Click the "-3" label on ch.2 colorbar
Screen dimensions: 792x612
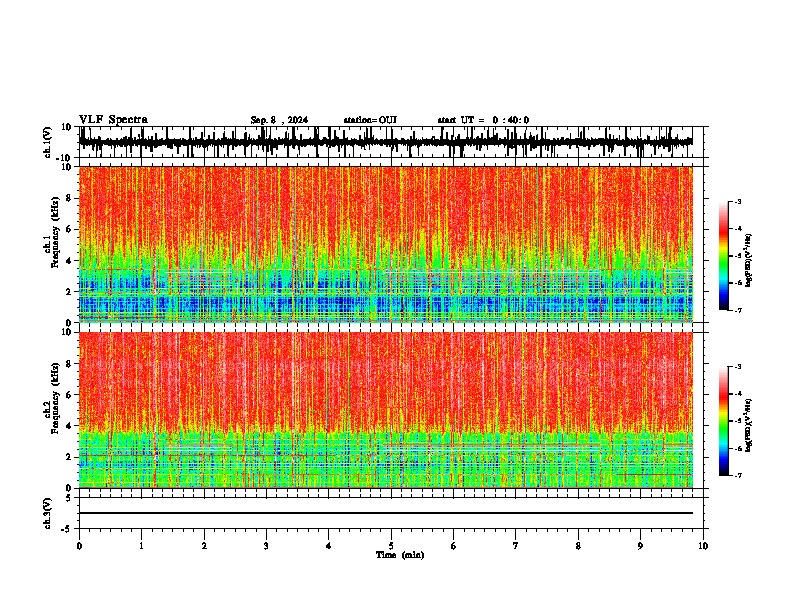coord(737,367)
